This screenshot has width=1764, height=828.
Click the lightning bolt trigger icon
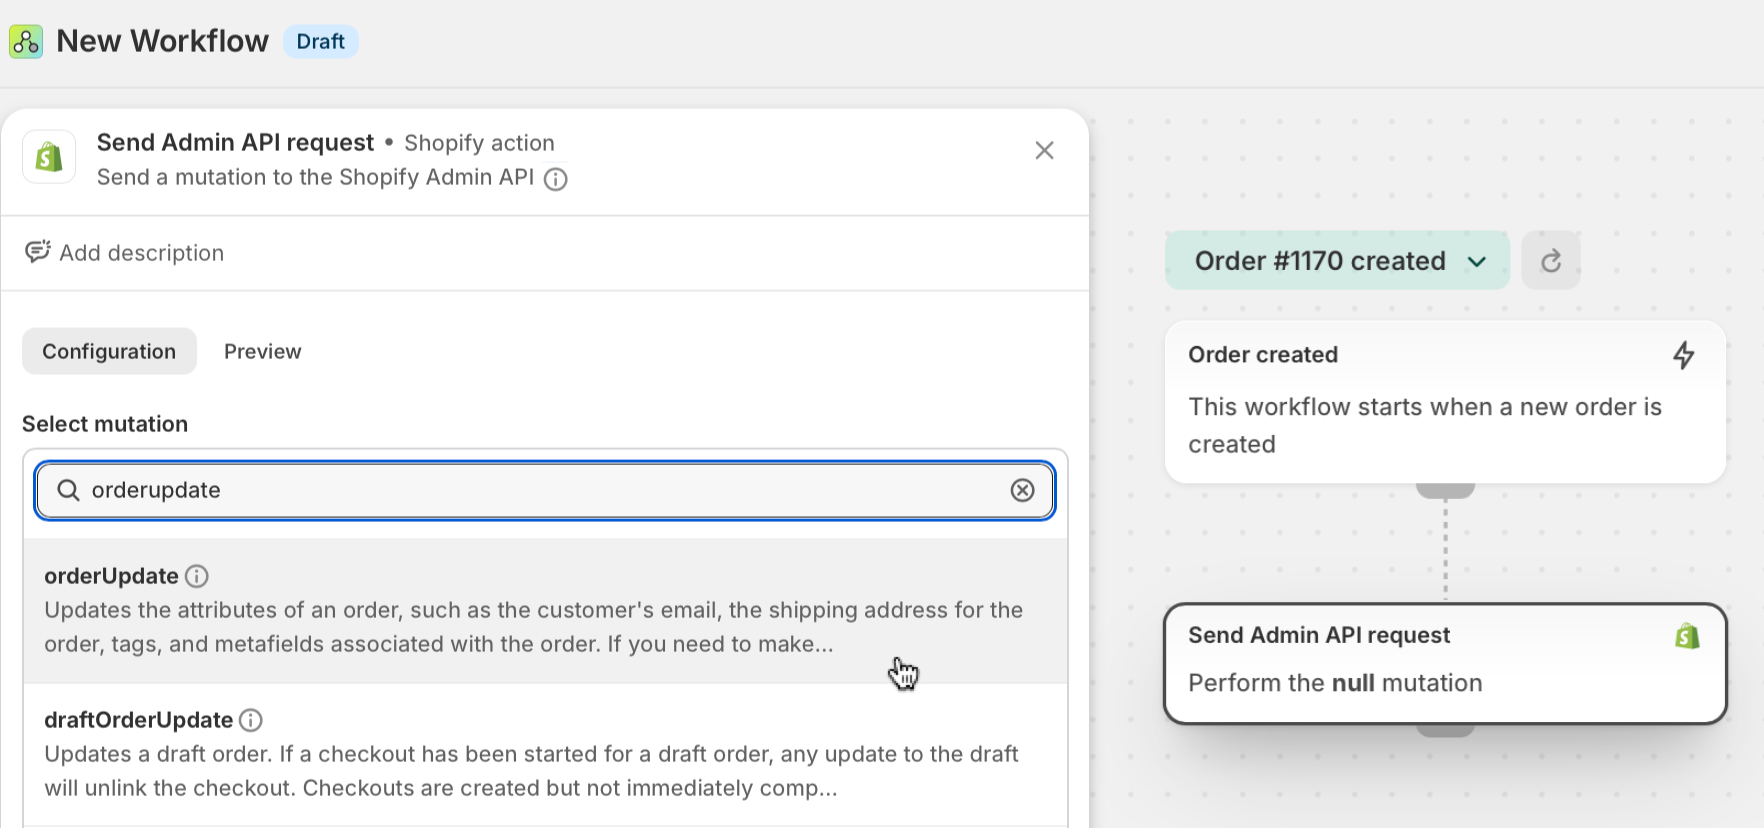point(1684,355)
